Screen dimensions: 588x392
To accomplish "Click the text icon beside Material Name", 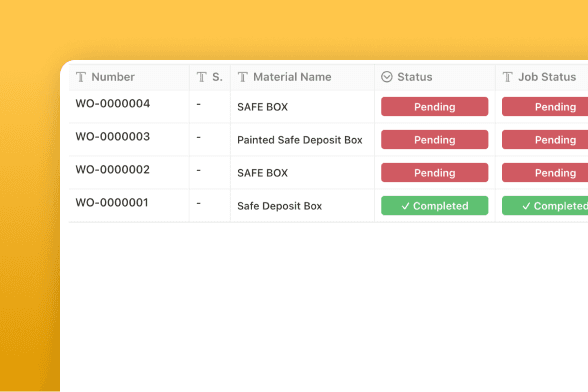I will [x=243, y=77].
